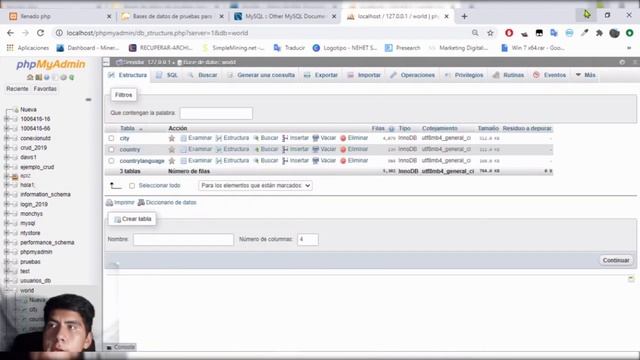Screen dimensions: 640x360
Task: Click the new table Nombre field
Action: (183, 240)
